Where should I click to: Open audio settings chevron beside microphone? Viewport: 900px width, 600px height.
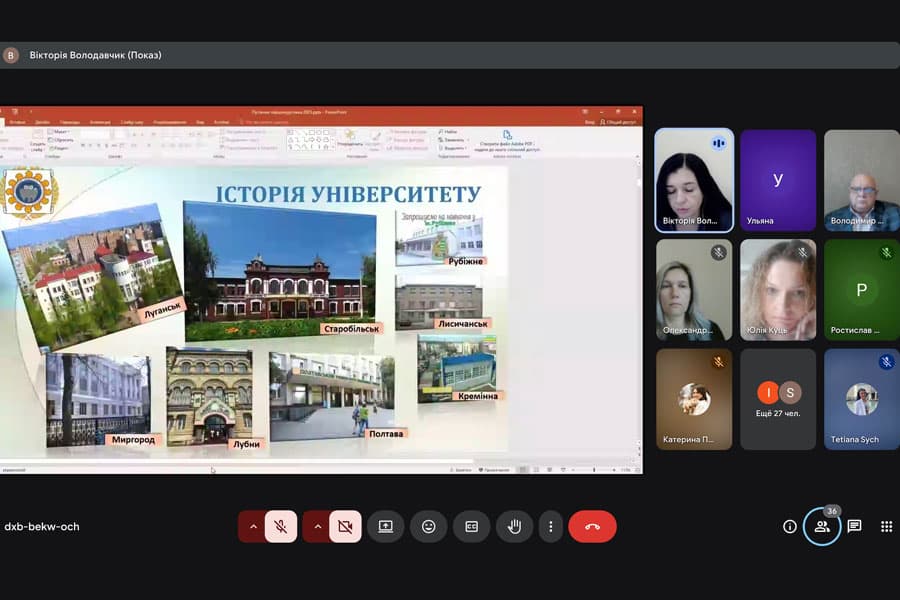253,527
